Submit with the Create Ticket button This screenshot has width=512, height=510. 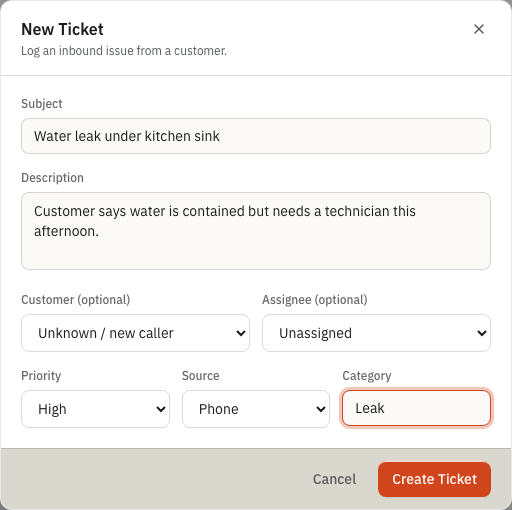434,479
